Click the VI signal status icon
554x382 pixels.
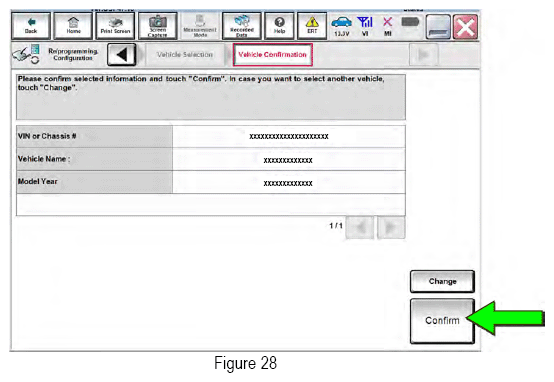365,27
